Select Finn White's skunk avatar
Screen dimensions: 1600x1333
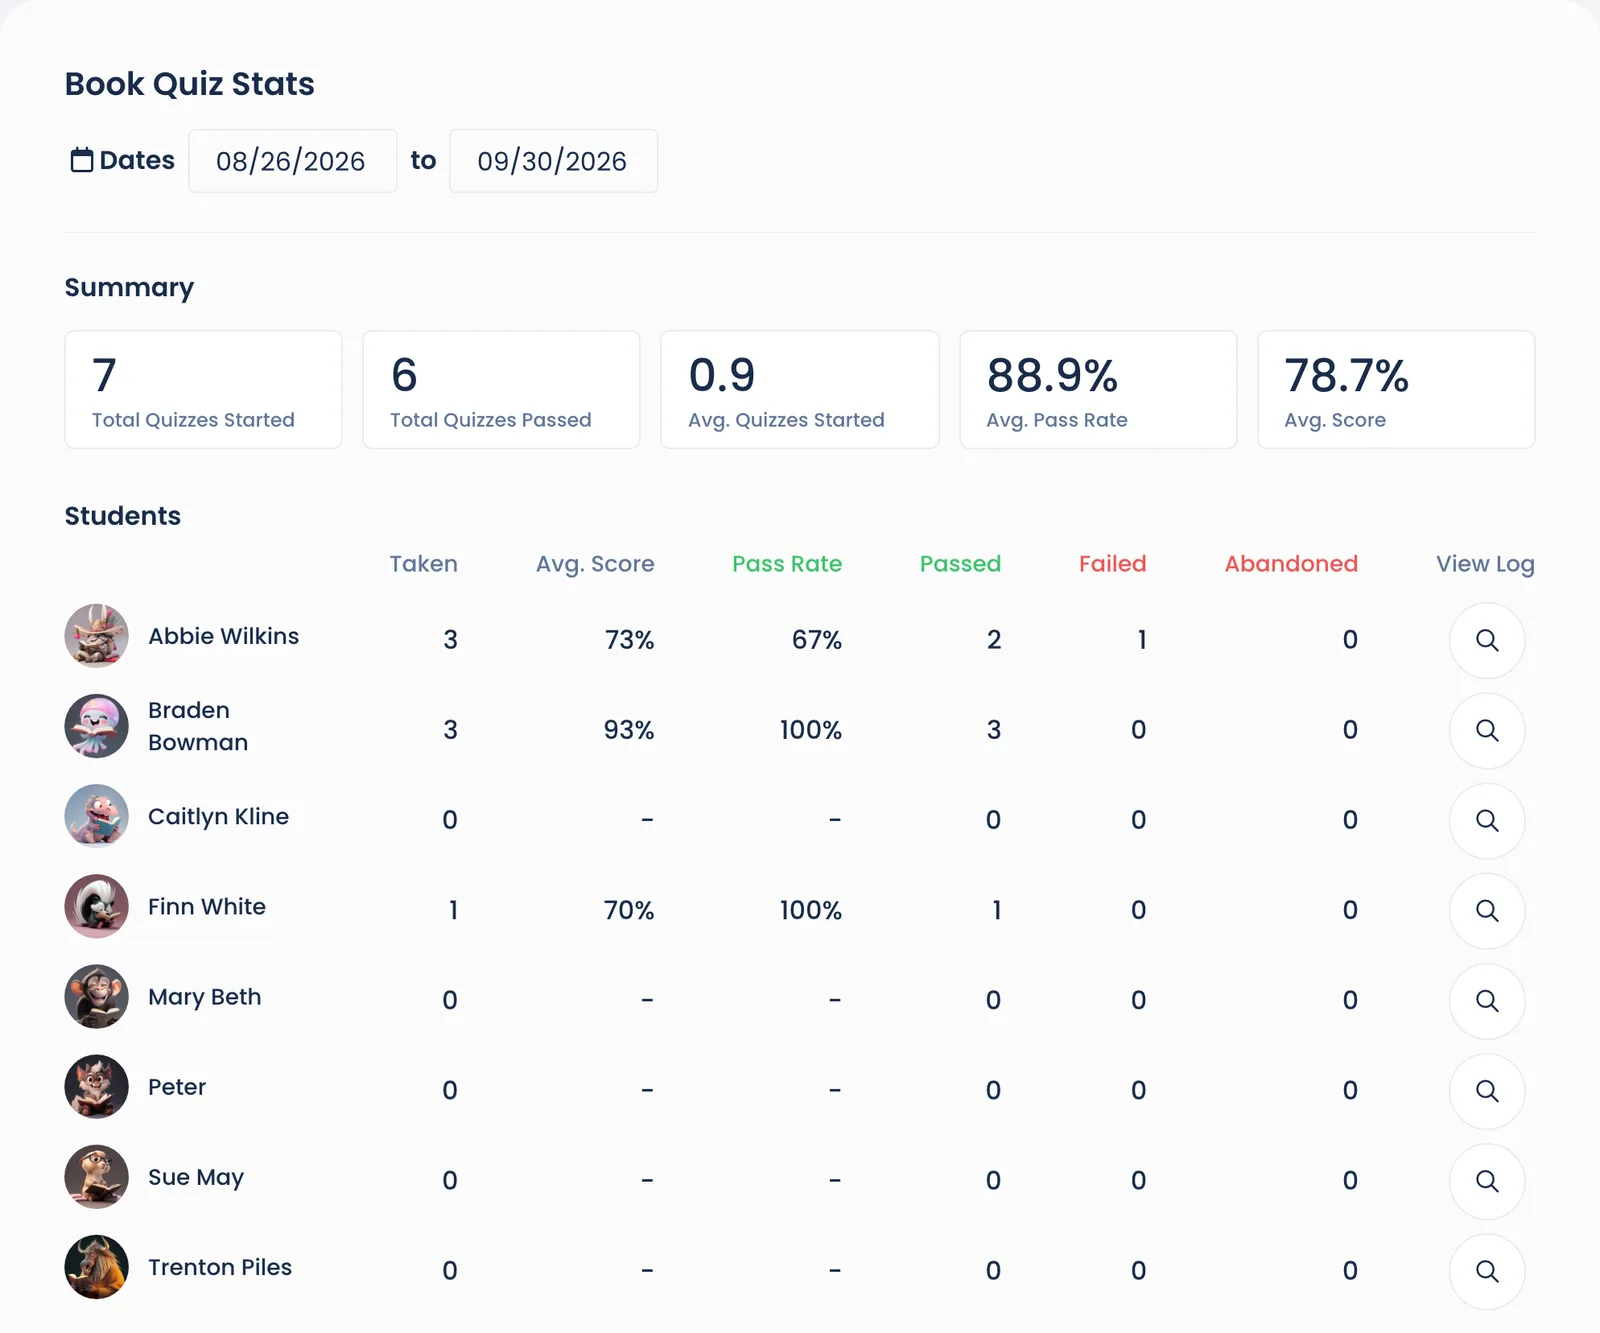point(97,906)
